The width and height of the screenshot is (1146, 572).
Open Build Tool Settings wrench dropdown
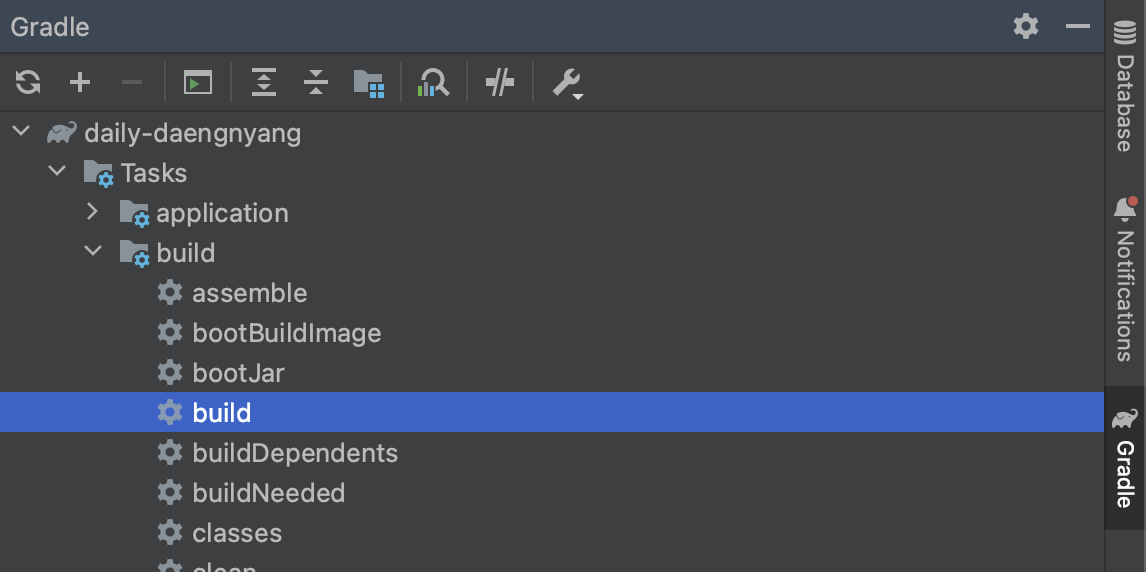point(567,83)
